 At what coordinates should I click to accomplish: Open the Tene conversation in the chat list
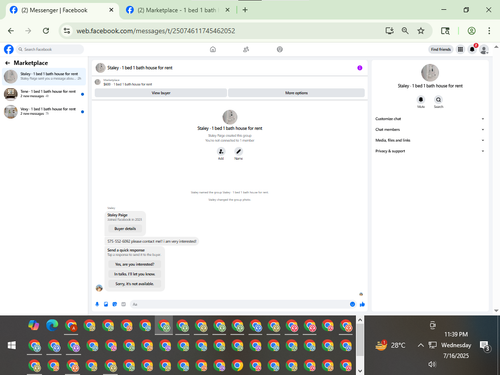tap(44, 94)
